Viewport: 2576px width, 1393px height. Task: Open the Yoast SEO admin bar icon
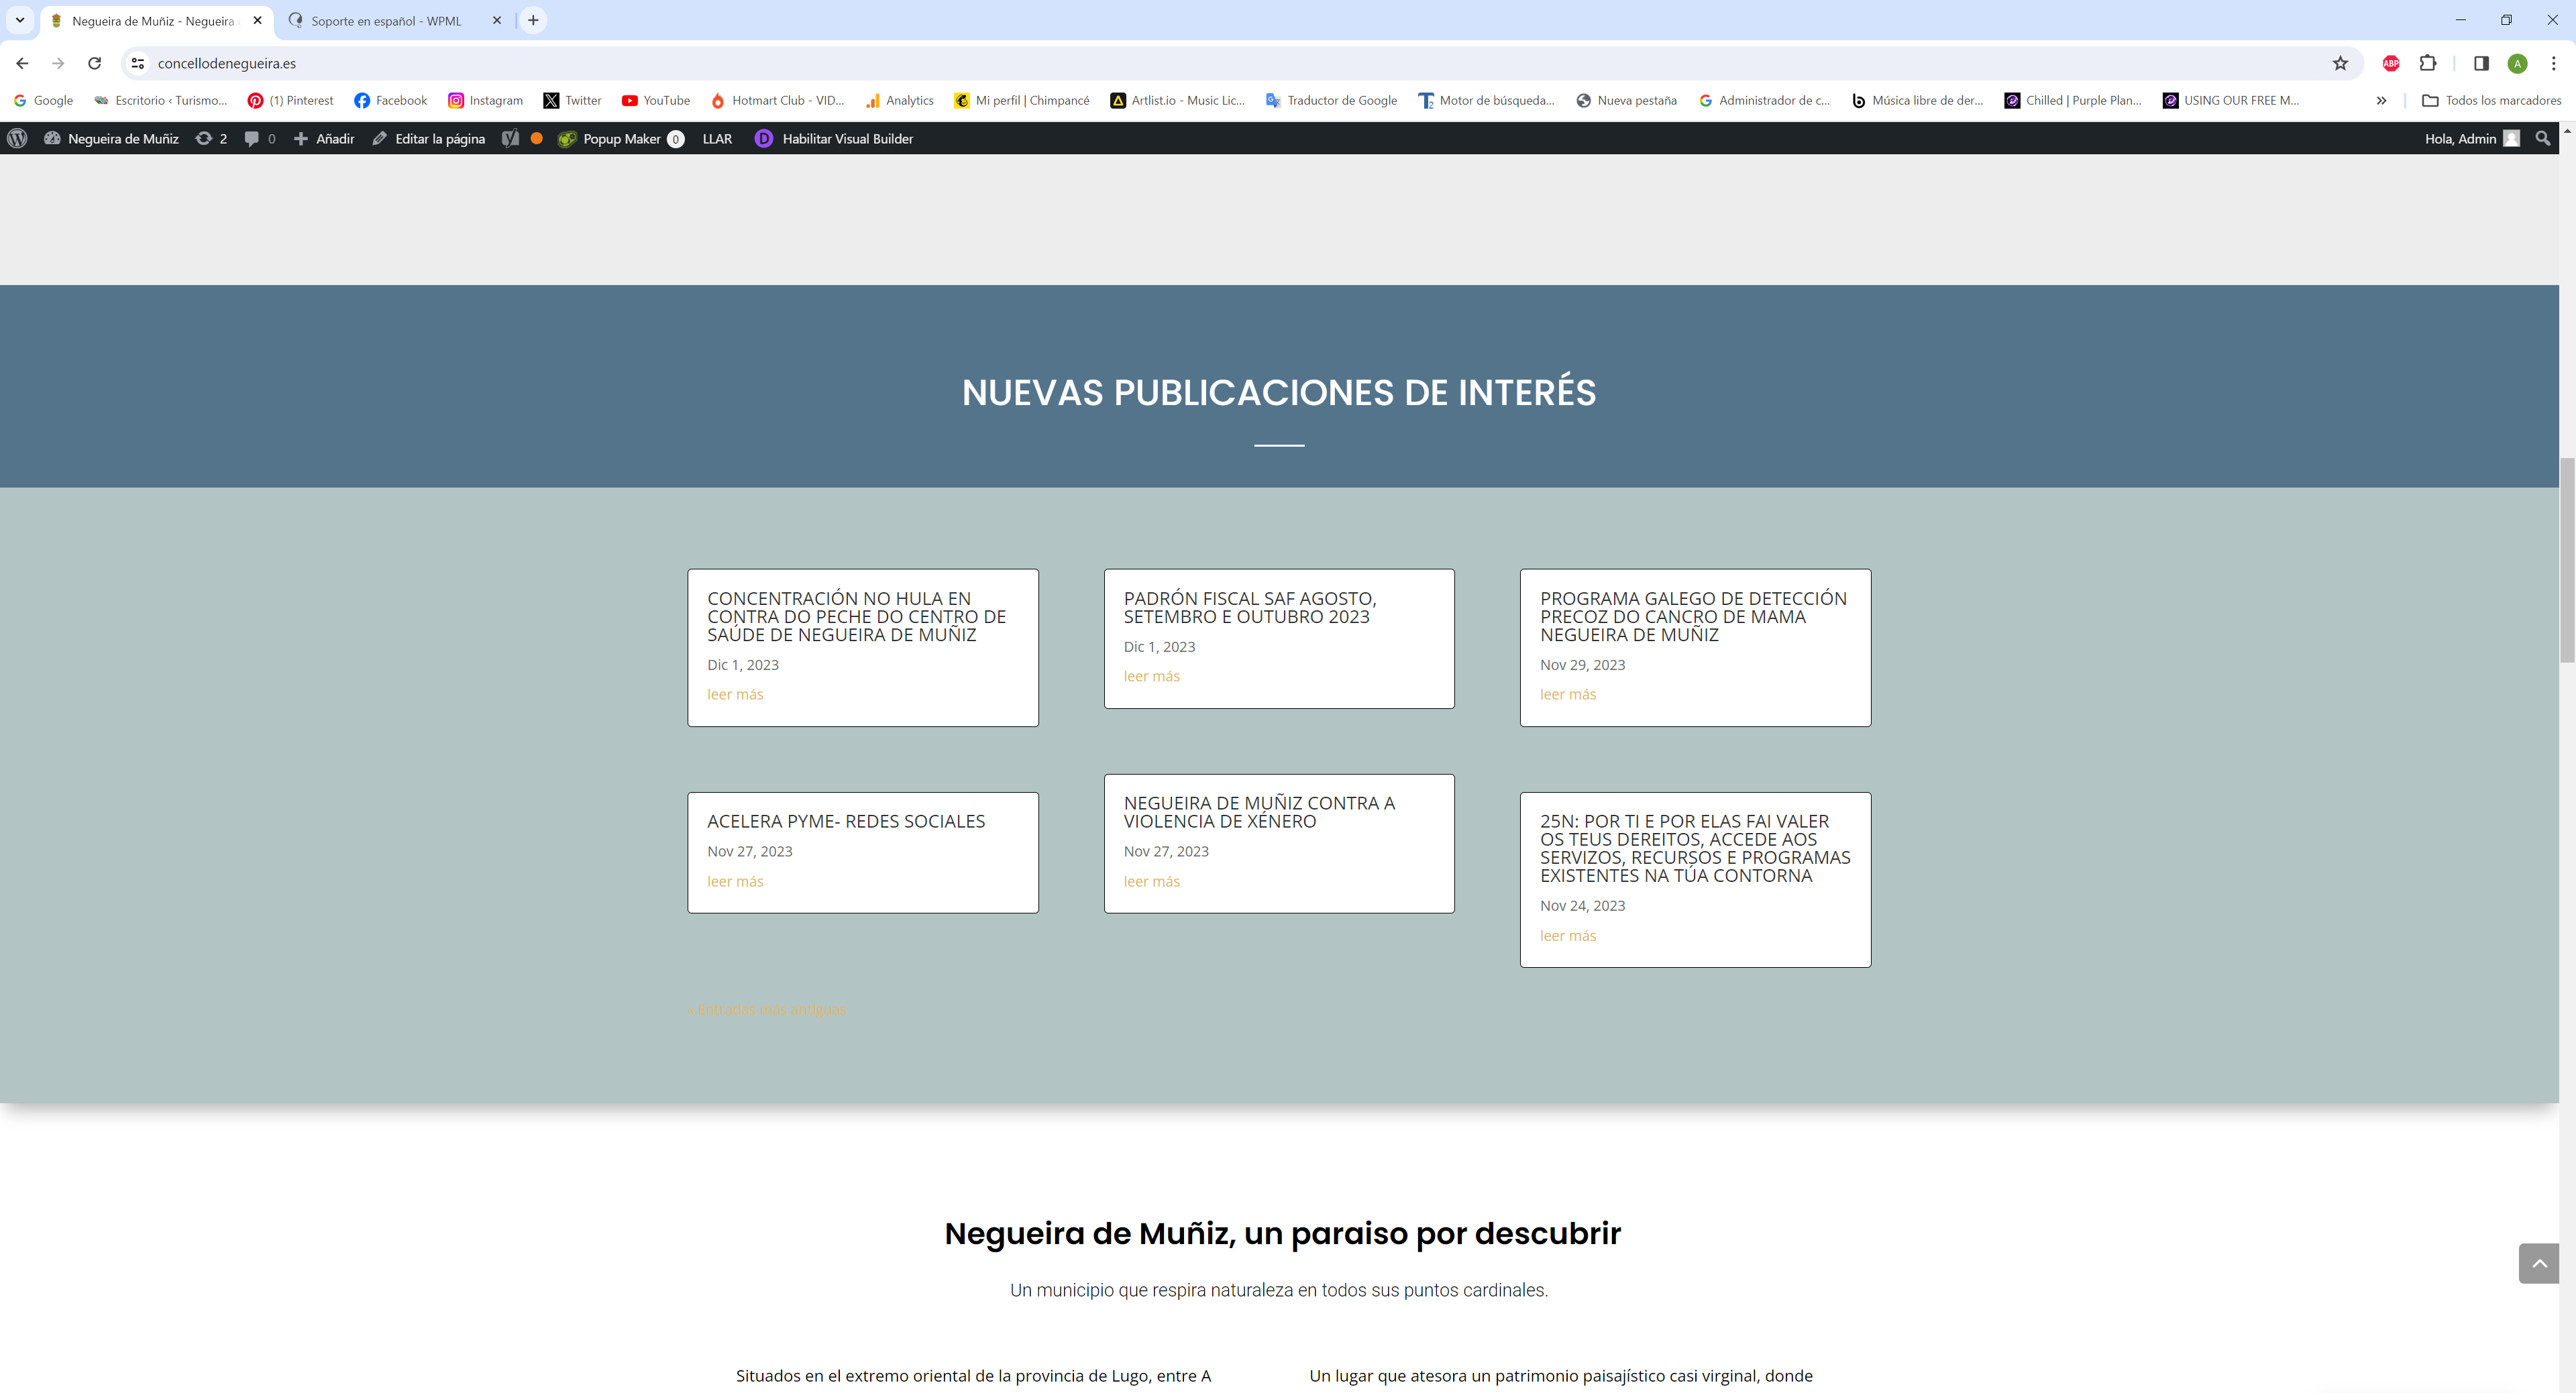pos(510,139)
